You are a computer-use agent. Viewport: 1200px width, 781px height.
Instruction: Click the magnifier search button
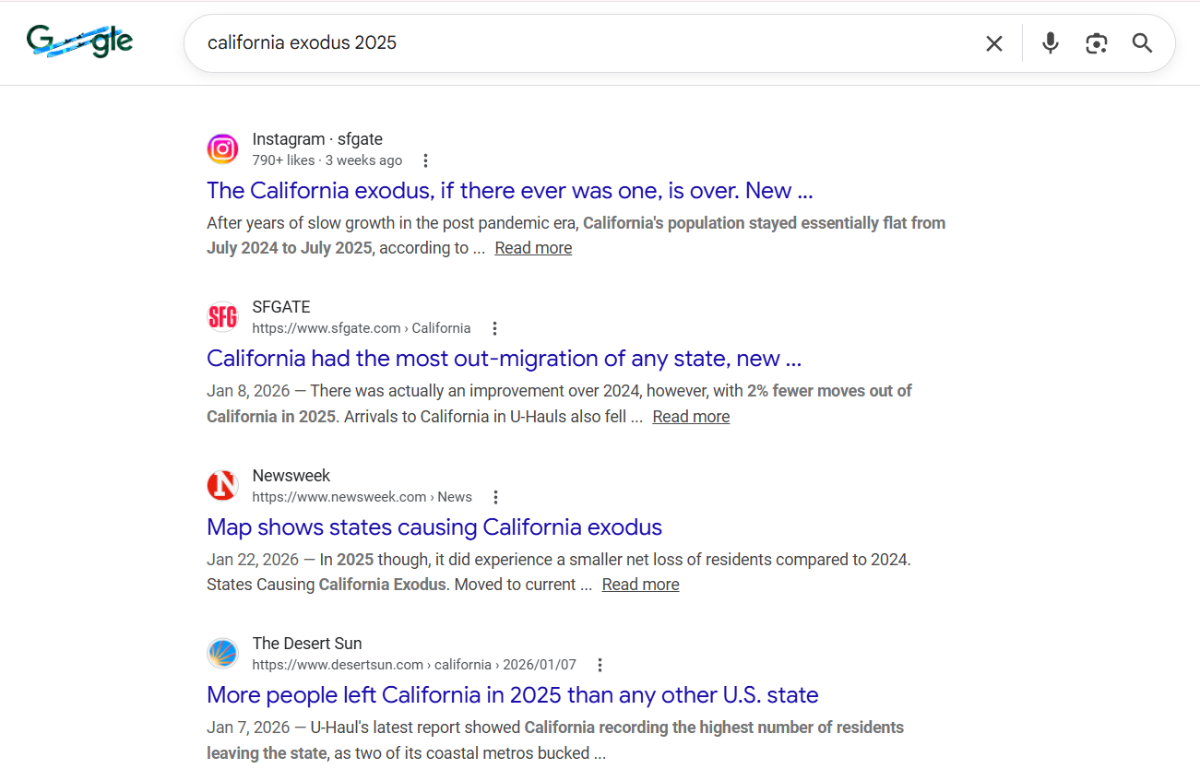(1142, 43)
